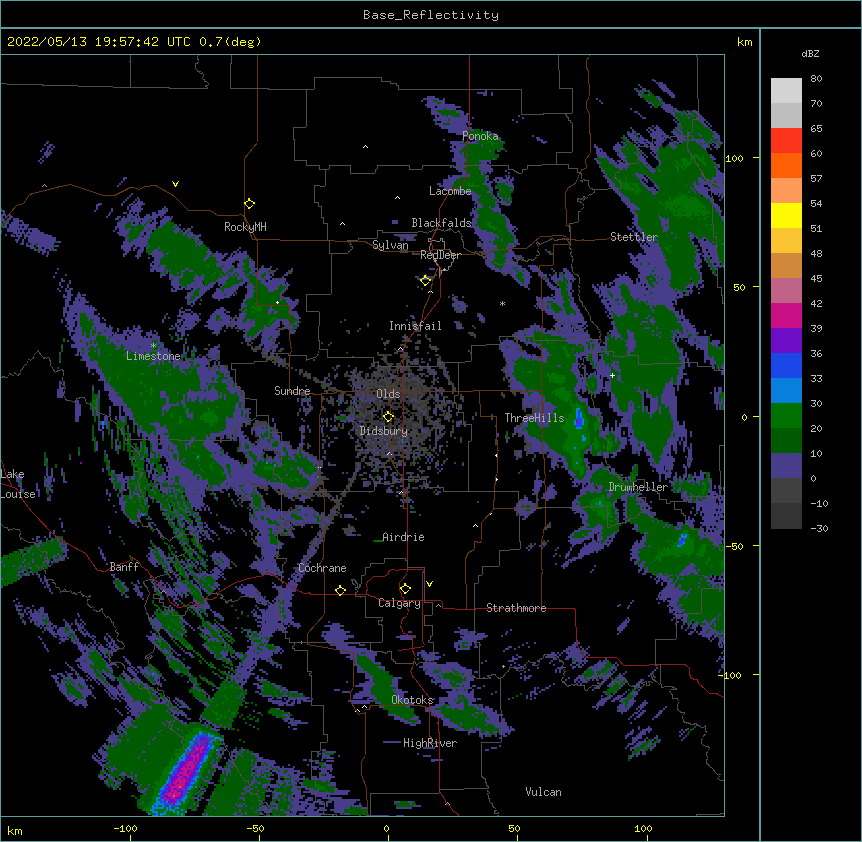Click the Sylvan label

coord(390,245)
